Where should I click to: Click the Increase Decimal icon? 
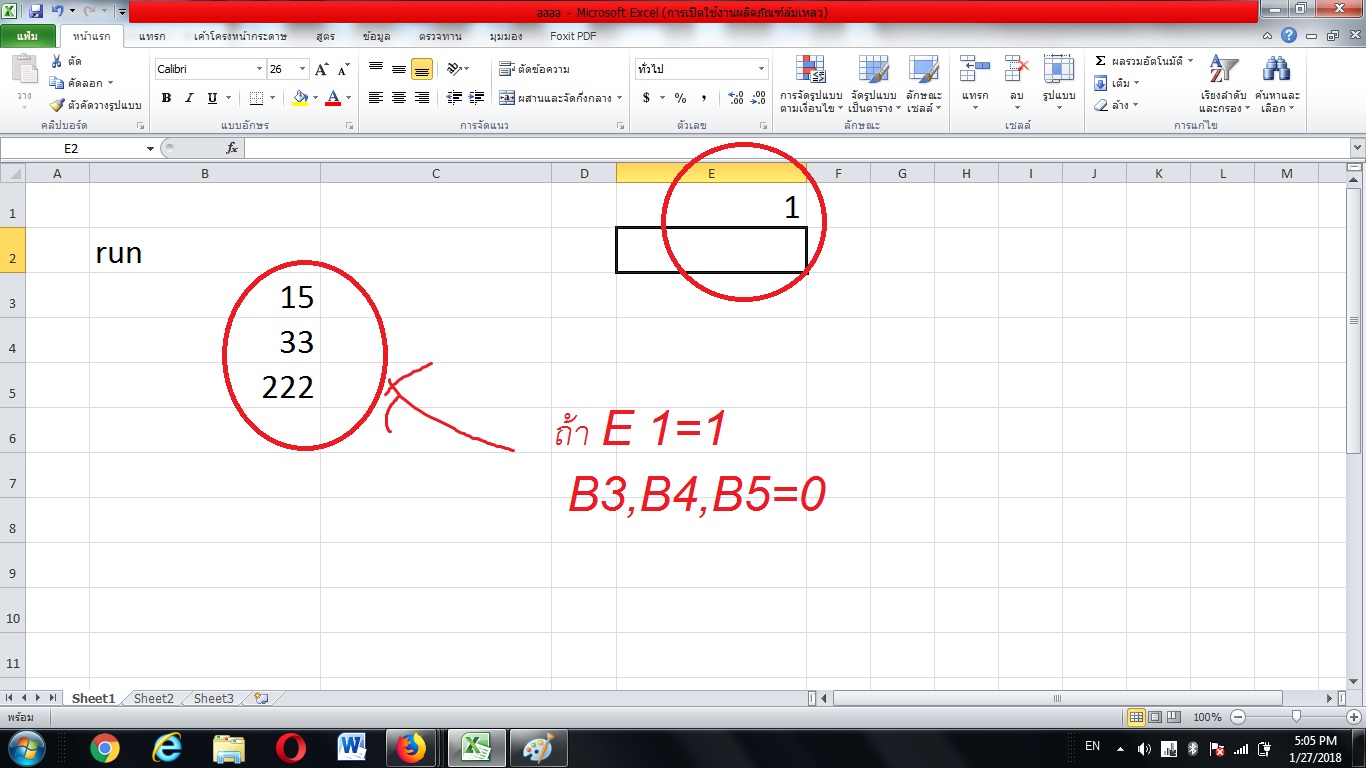tap(736, 98)
